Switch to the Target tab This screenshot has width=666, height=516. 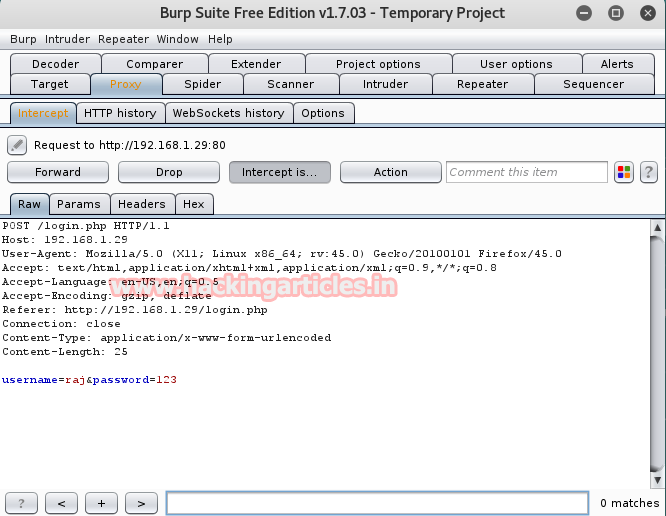[50, 84]
